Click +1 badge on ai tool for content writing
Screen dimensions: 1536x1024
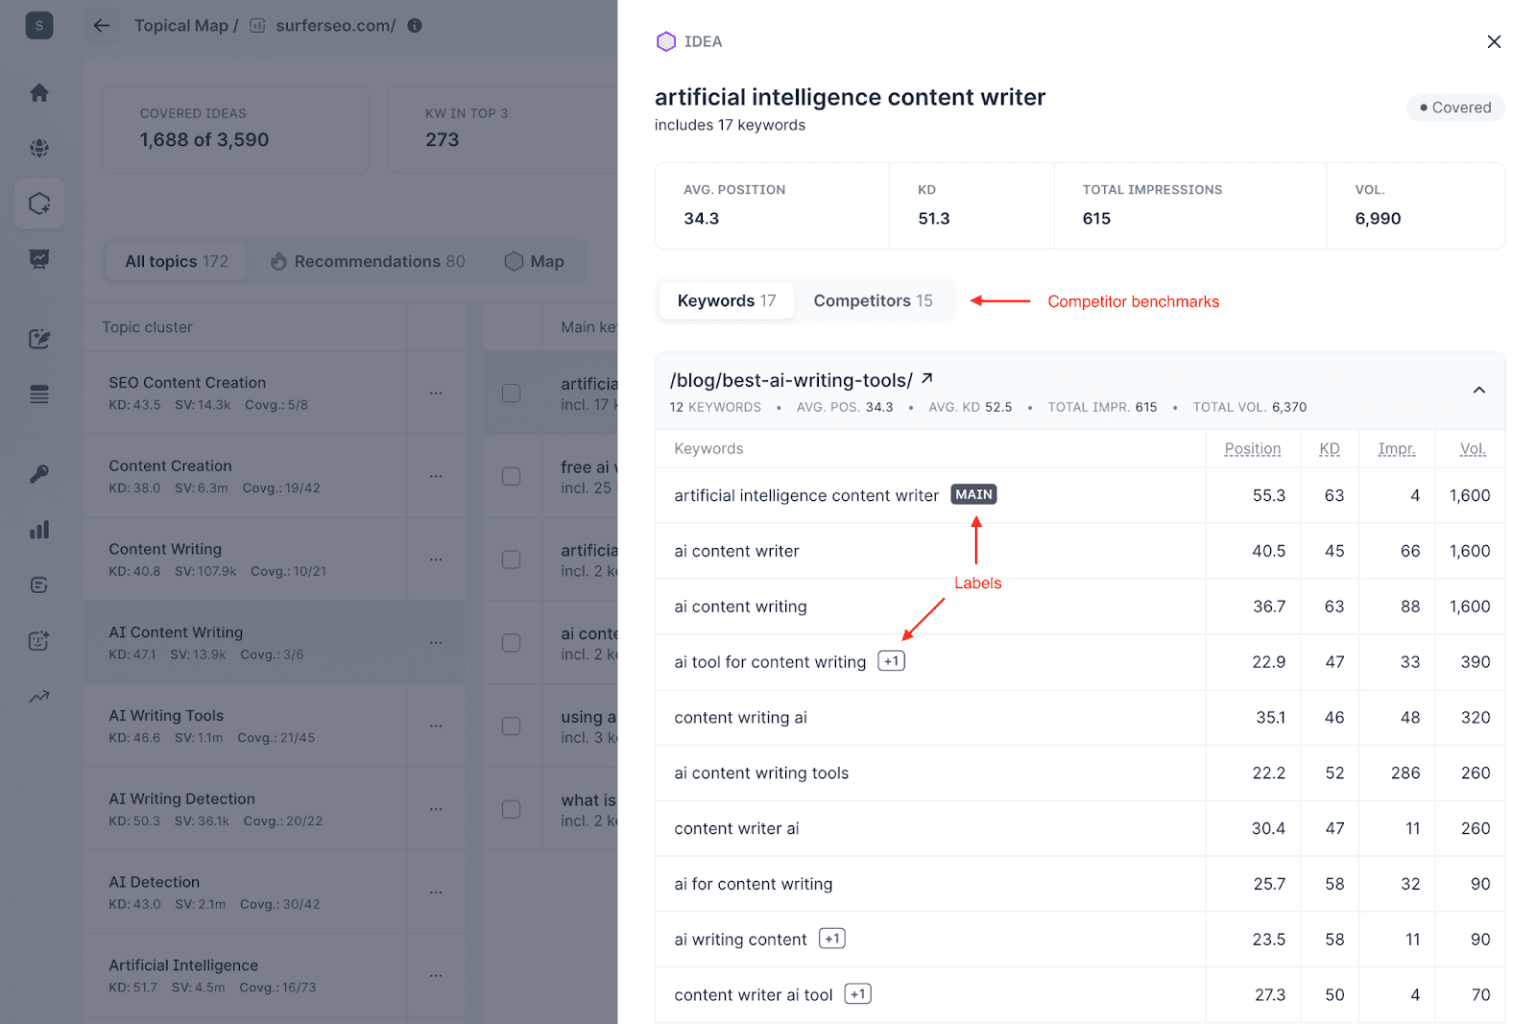pos(891,661)
